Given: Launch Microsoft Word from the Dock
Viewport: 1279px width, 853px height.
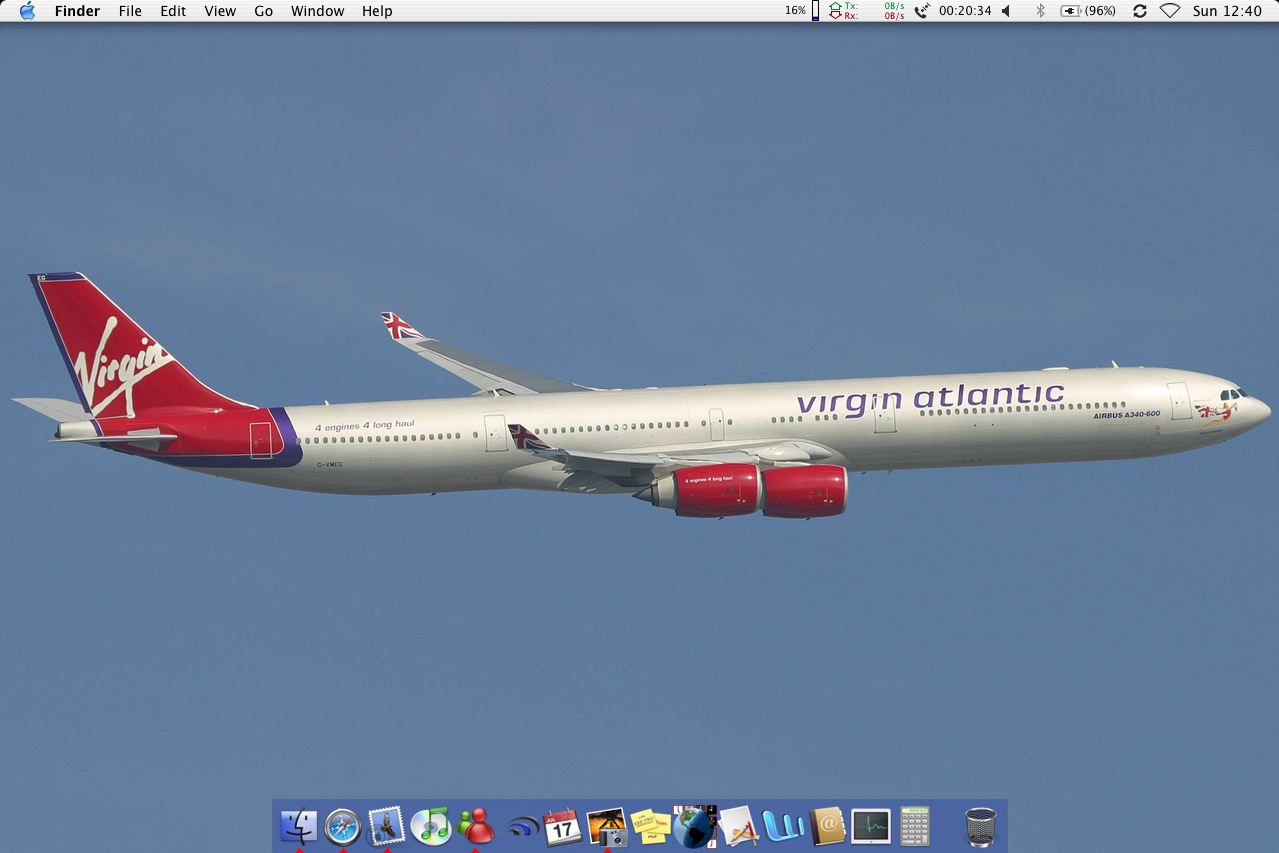Looking at the screenshot, I should tap(783, 826).
